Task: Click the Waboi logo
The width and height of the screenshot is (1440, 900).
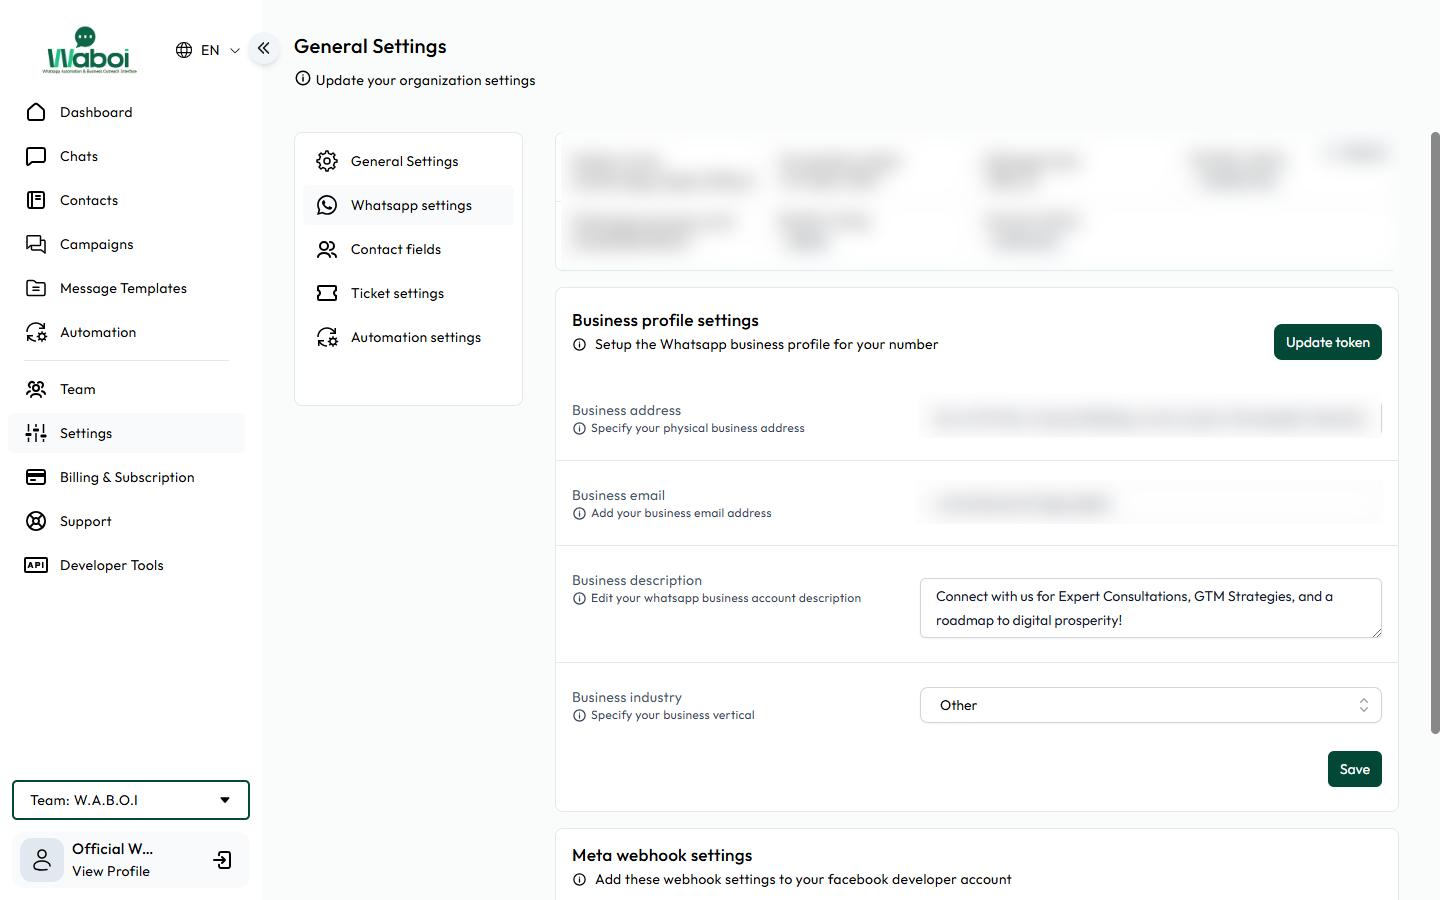Action: click(90, 51)
